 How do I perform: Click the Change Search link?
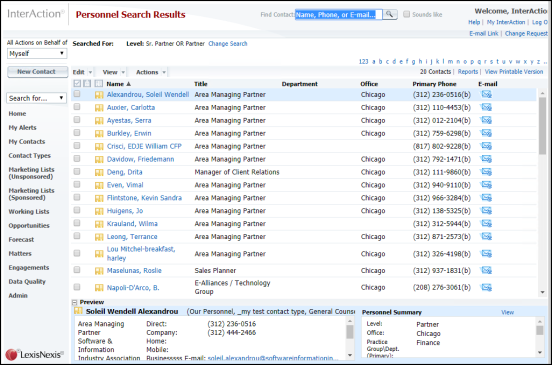point(228,44)
